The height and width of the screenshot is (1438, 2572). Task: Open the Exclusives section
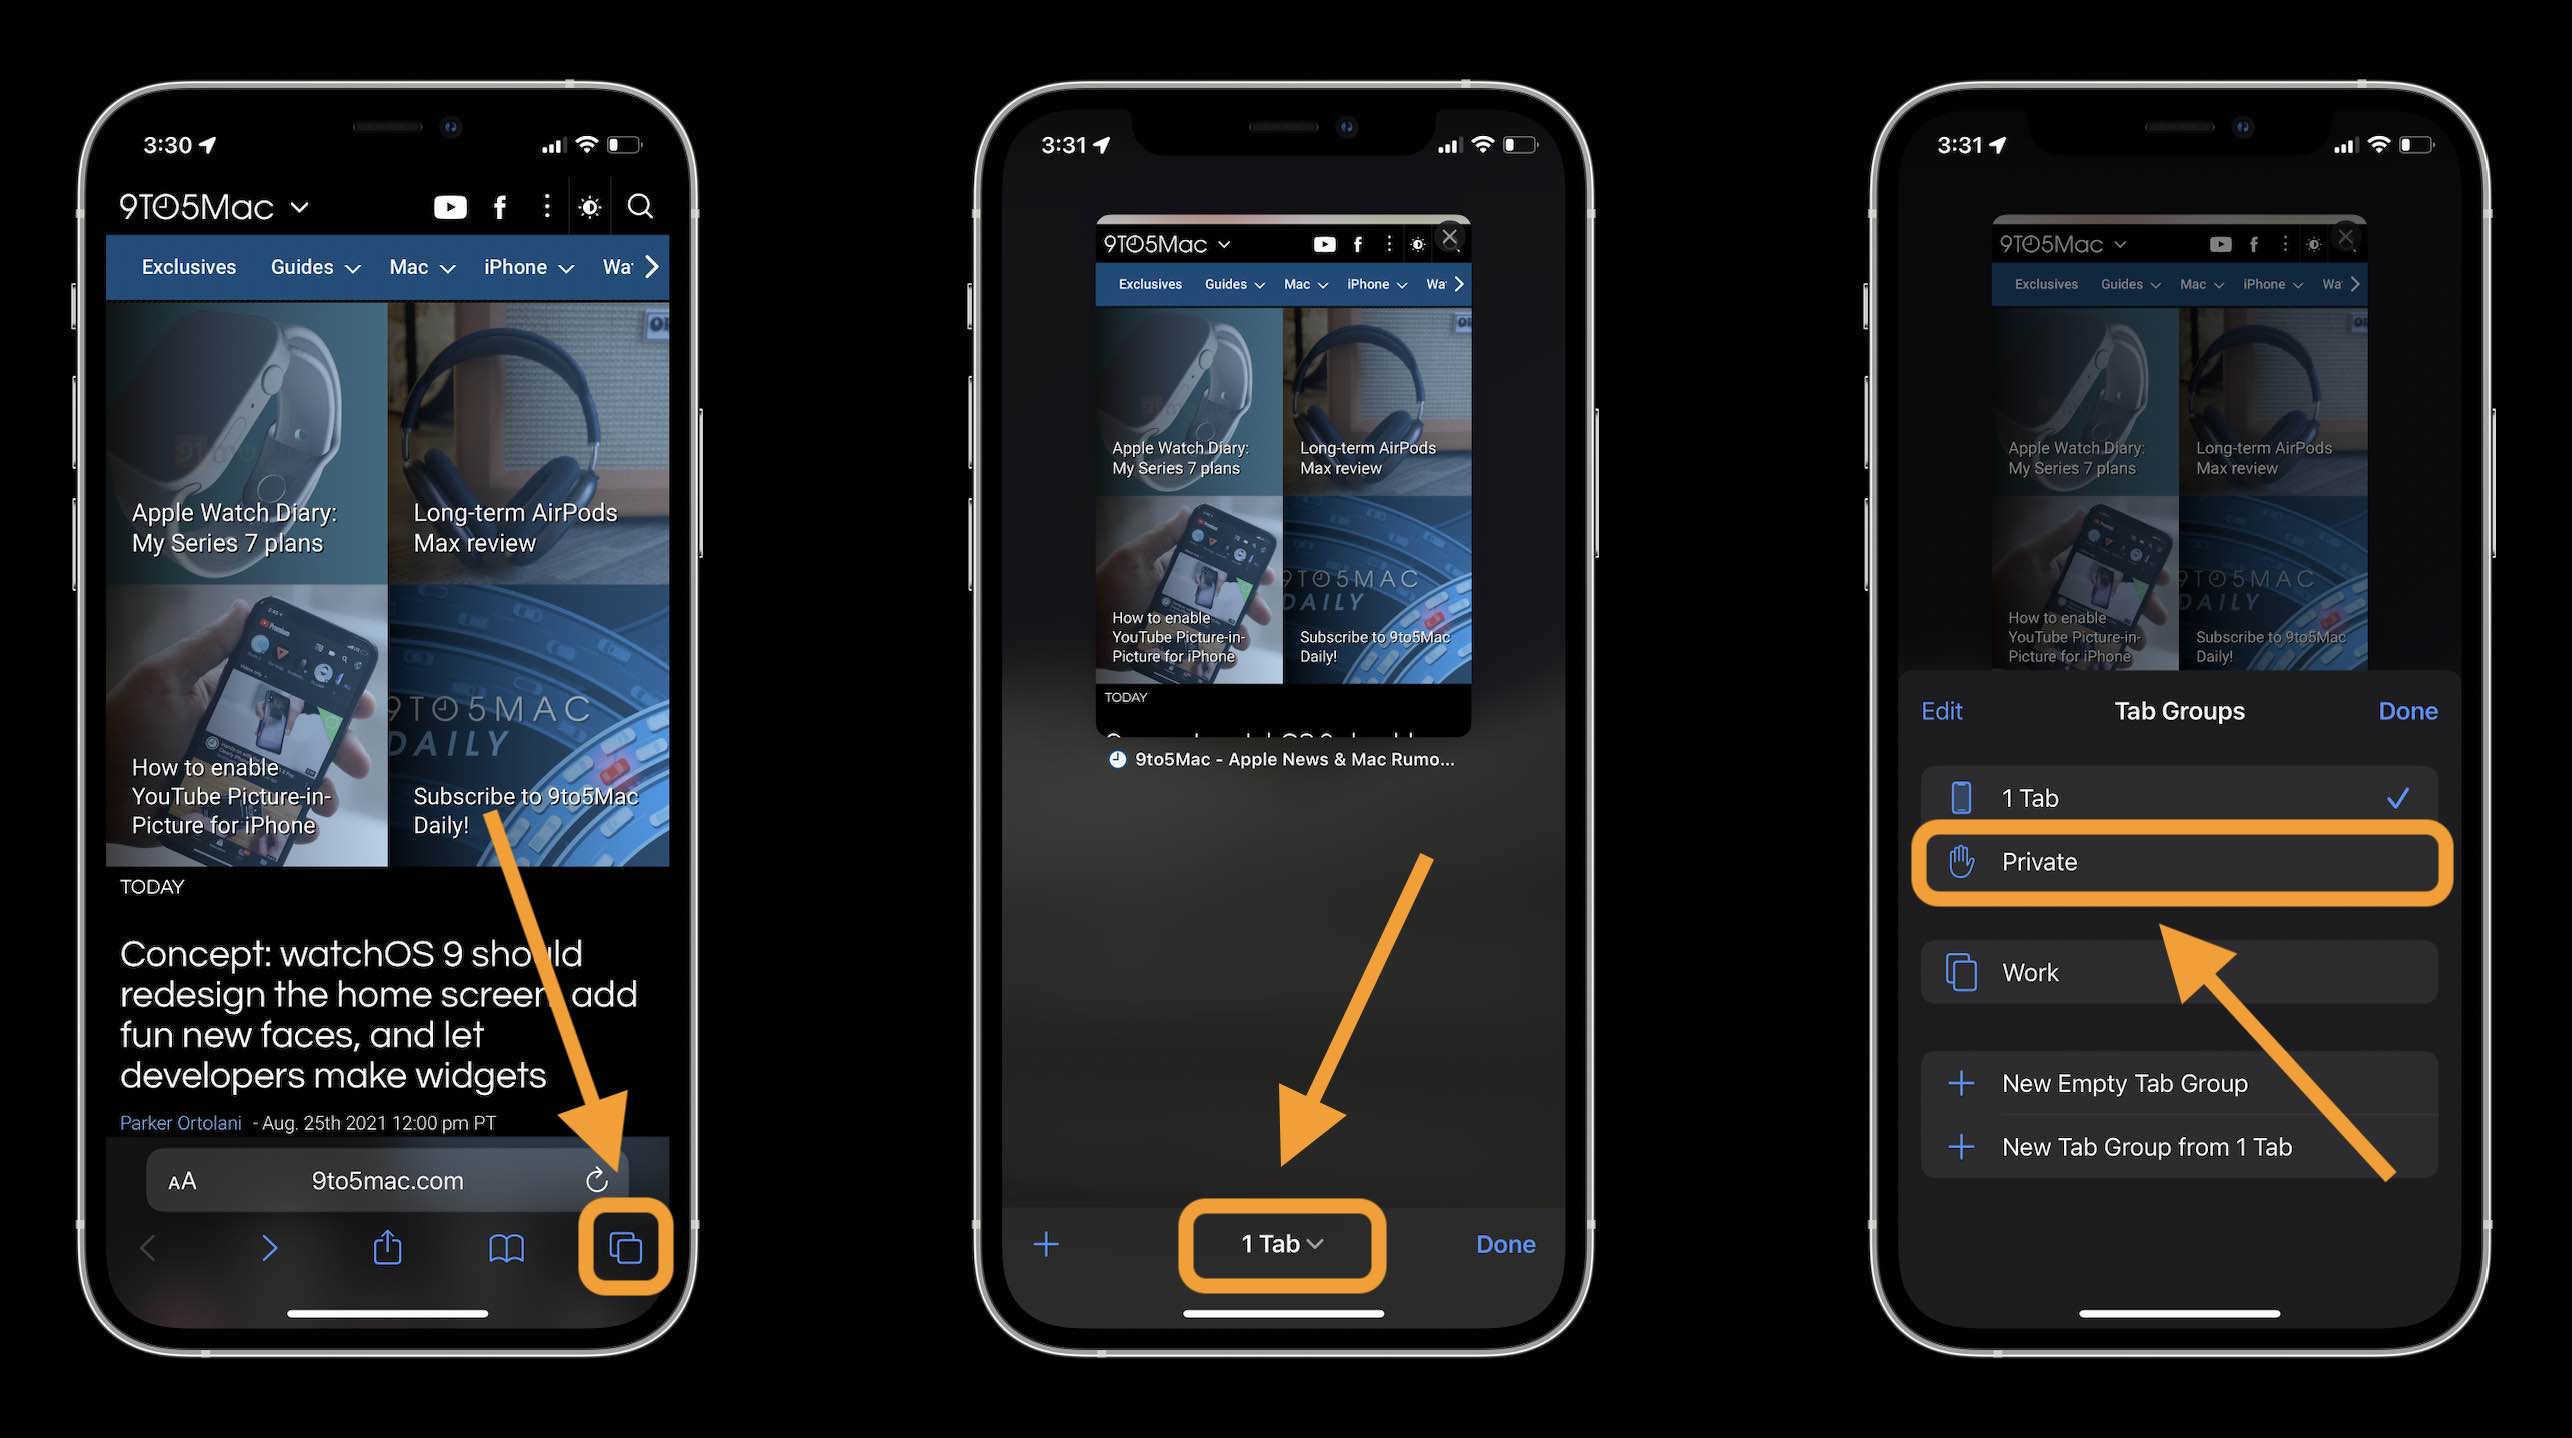187,267
